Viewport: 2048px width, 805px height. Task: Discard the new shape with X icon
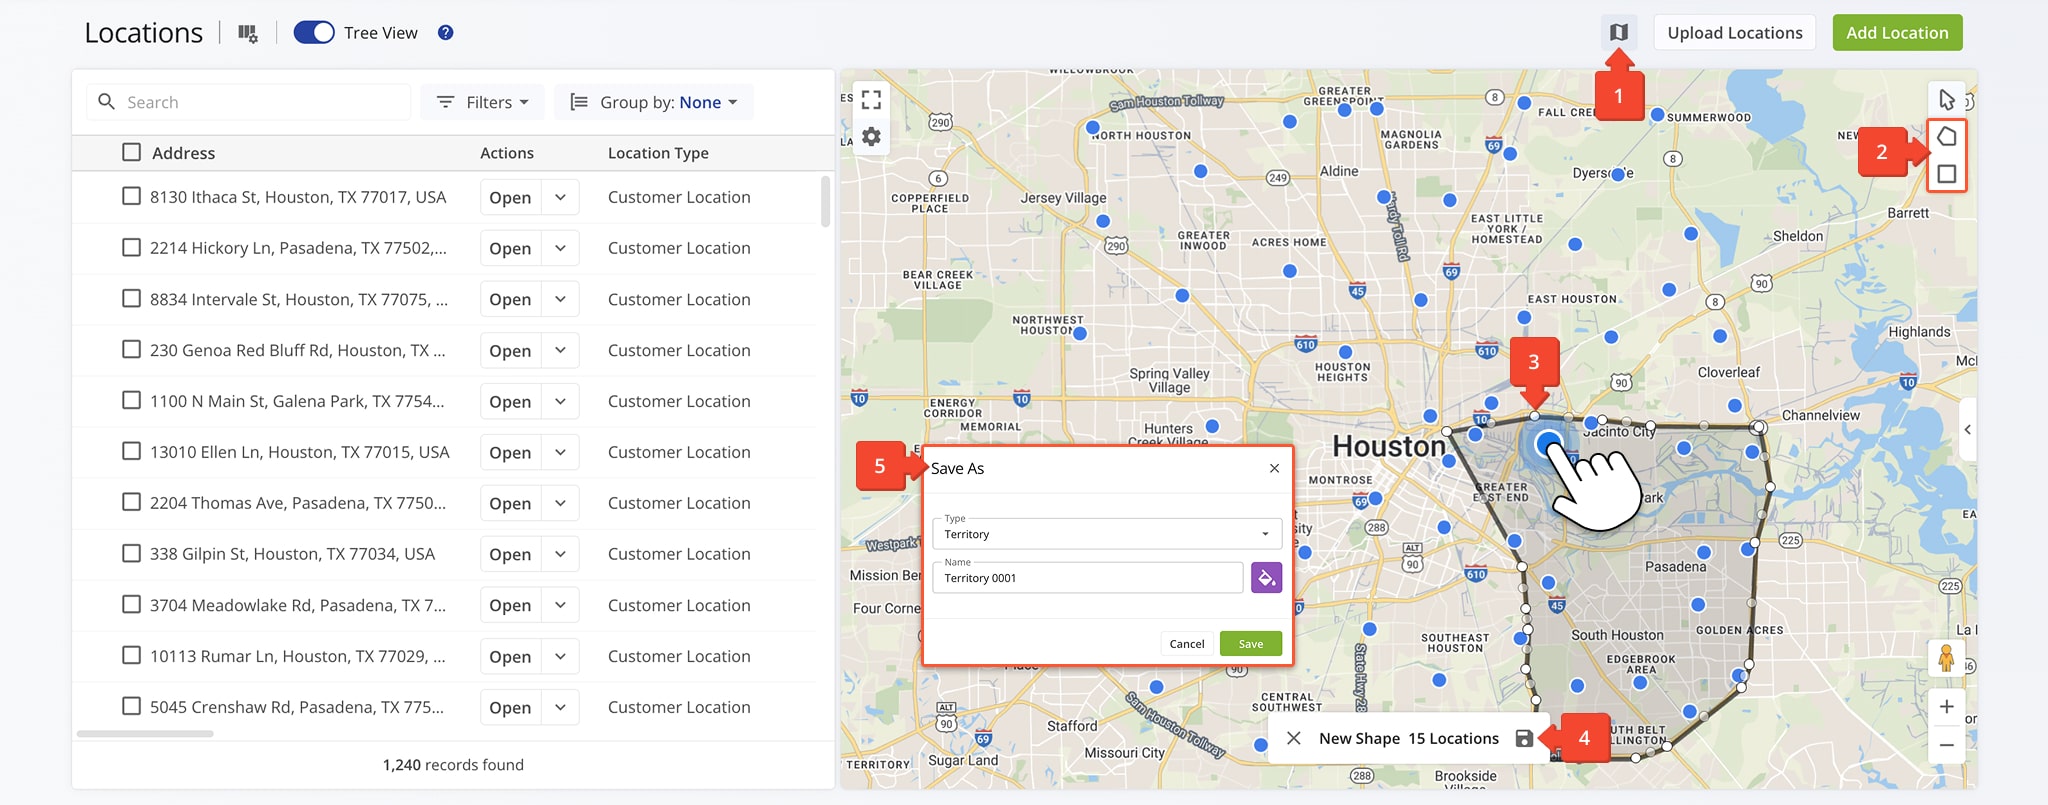tap(1294, 738)
